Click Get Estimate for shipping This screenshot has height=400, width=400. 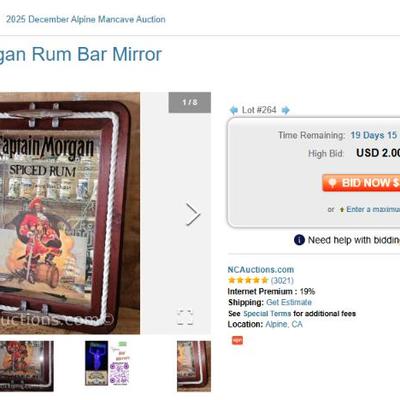[289, 302]
